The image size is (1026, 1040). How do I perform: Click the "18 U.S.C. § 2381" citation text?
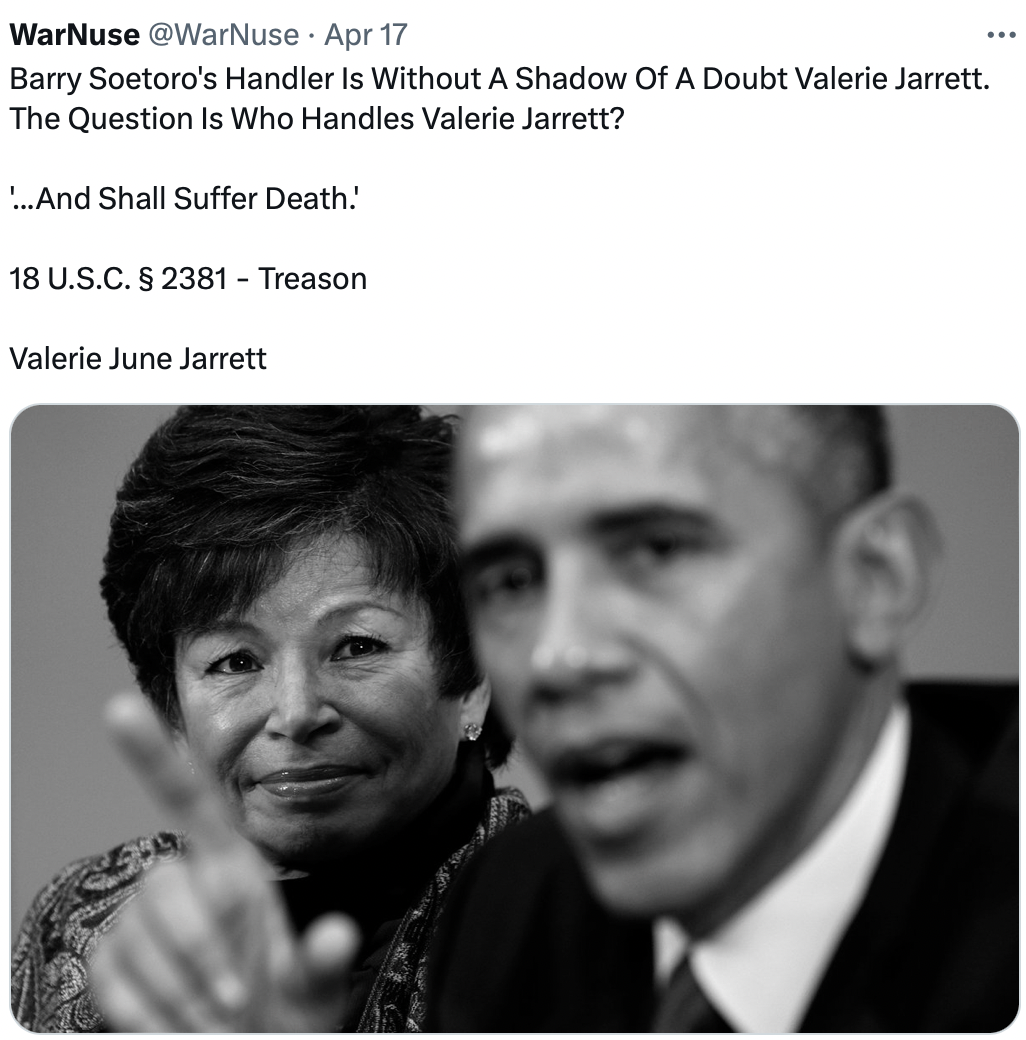click(119, 279)
